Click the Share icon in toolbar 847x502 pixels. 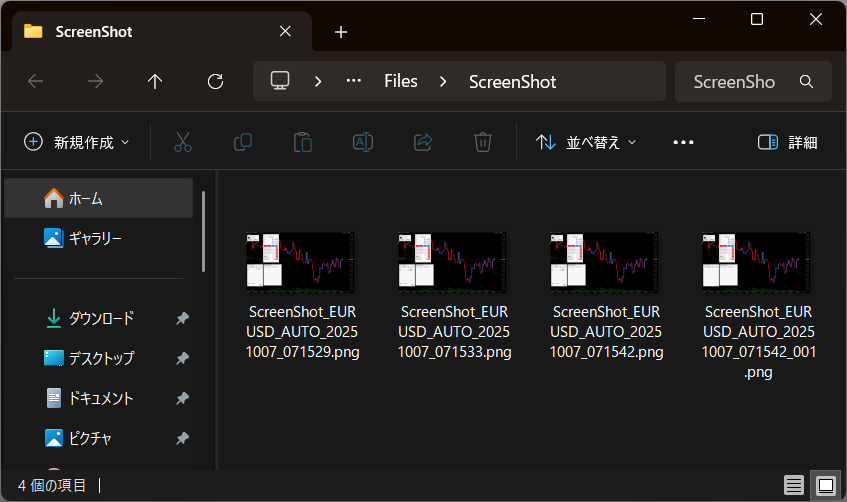pyautogui.click(x=422, y=142)
